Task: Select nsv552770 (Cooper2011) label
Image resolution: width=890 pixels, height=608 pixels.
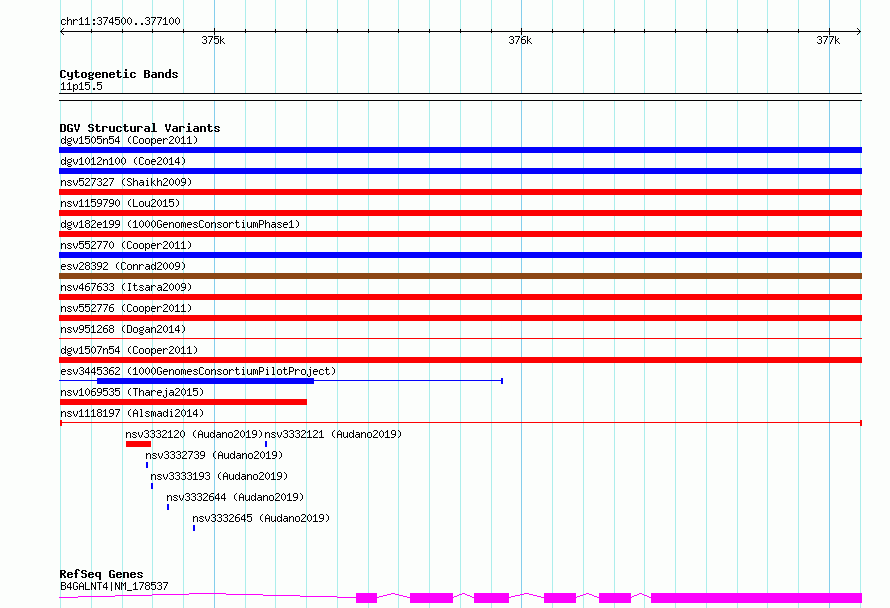Action: pos(126,245)
